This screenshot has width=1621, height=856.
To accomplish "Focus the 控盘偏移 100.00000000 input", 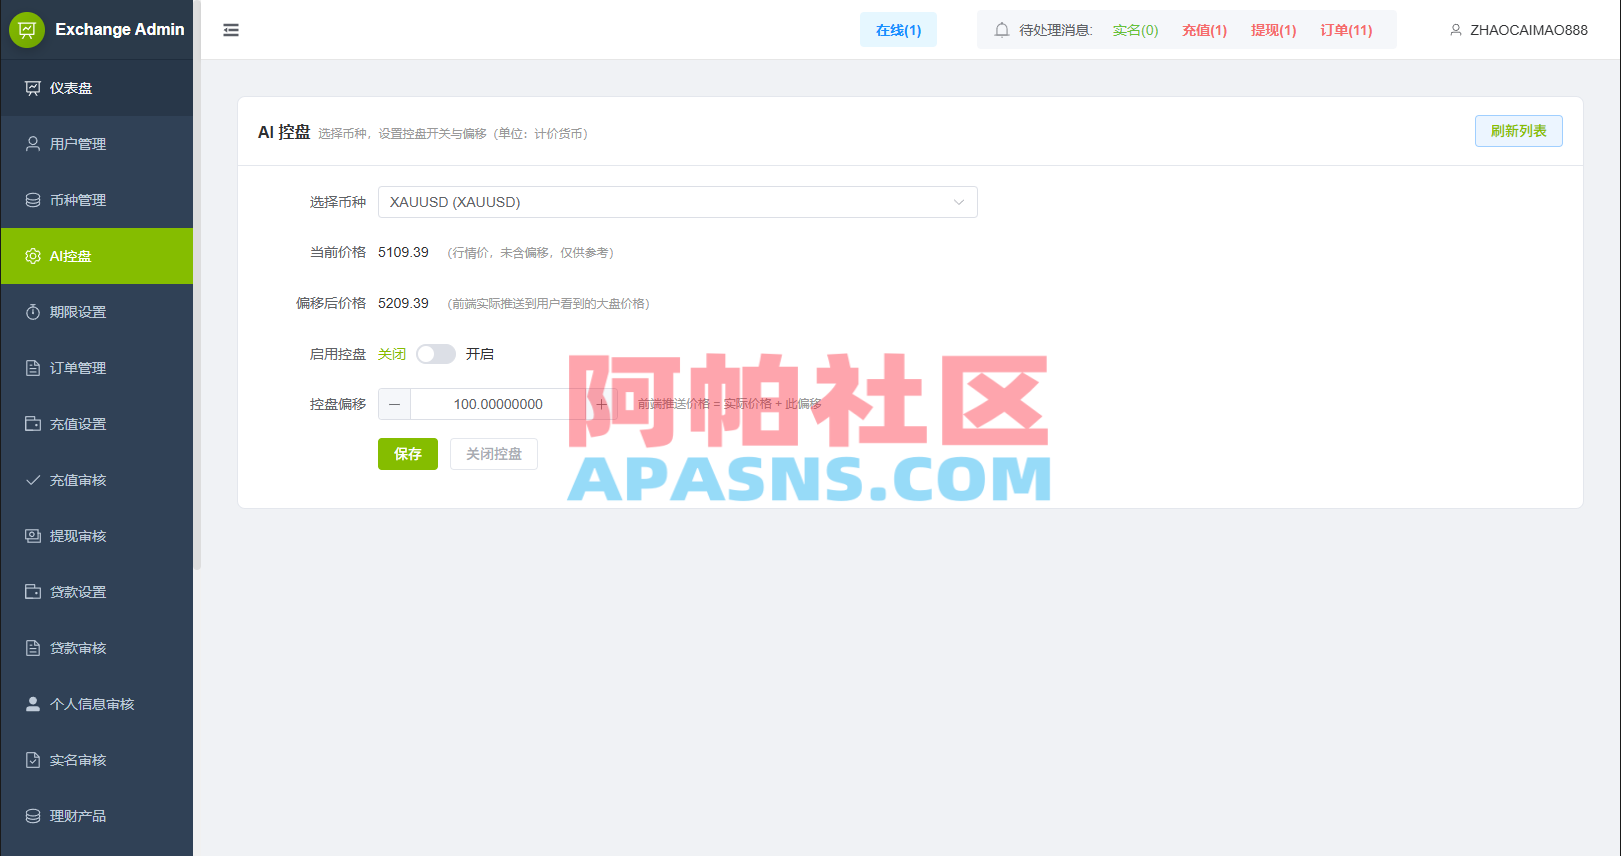I will pos(498,404).
